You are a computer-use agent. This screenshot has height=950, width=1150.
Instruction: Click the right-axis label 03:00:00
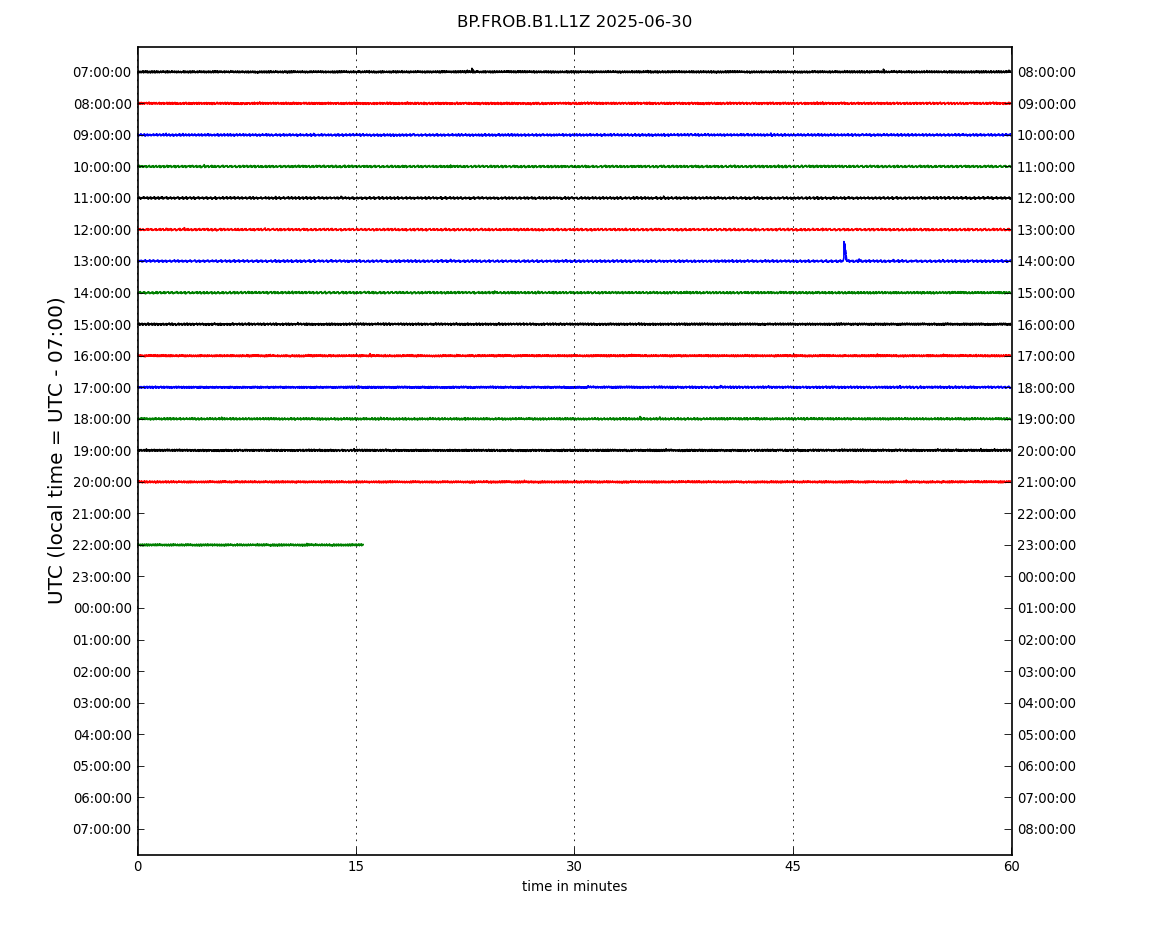coord(1047,672)
